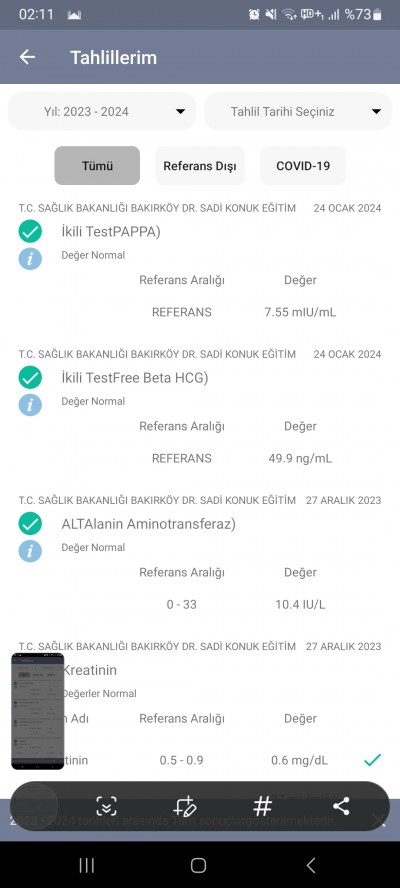Open the Tahlil Tarihi Seçiniz dropdown
The width and height of the screenshot is (400, 888).
[x=298, y=112]
